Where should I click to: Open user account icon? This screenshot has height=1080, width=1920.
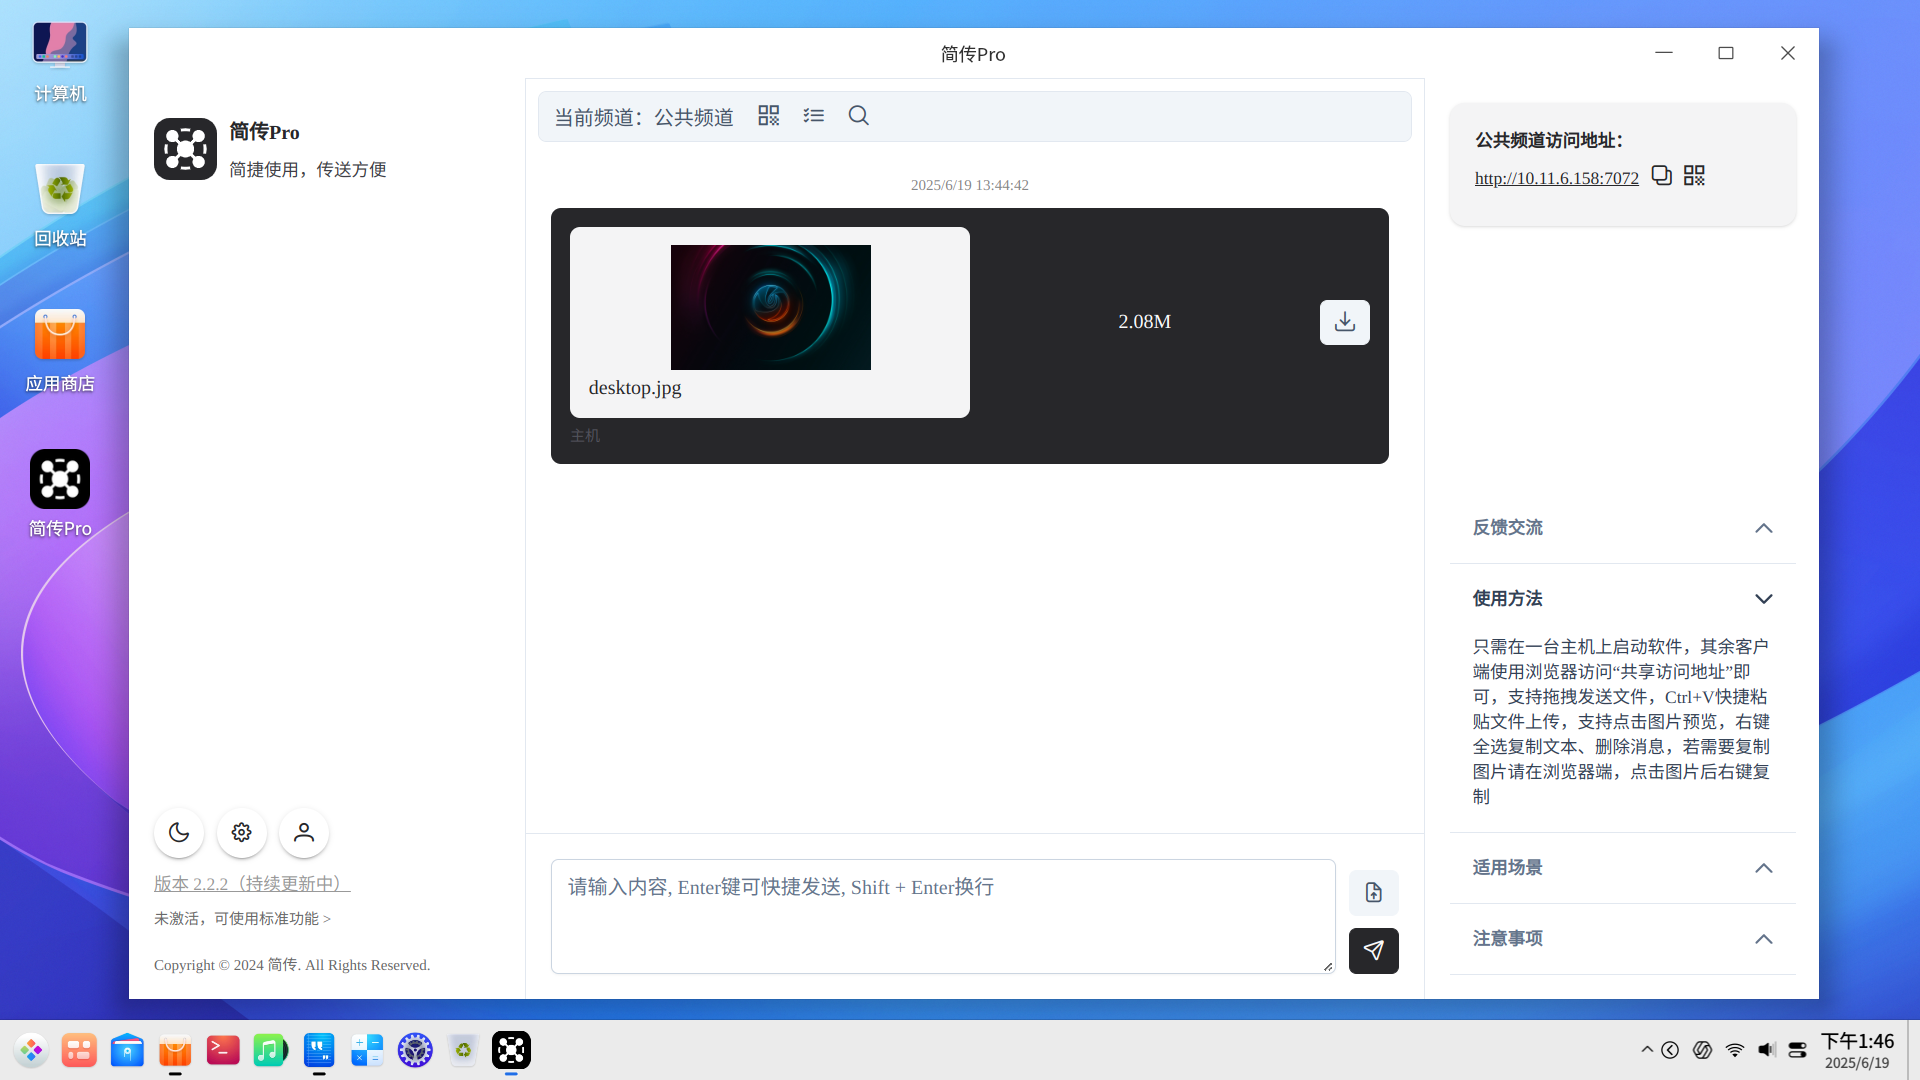pyautogui.click(x=304, y=832)
